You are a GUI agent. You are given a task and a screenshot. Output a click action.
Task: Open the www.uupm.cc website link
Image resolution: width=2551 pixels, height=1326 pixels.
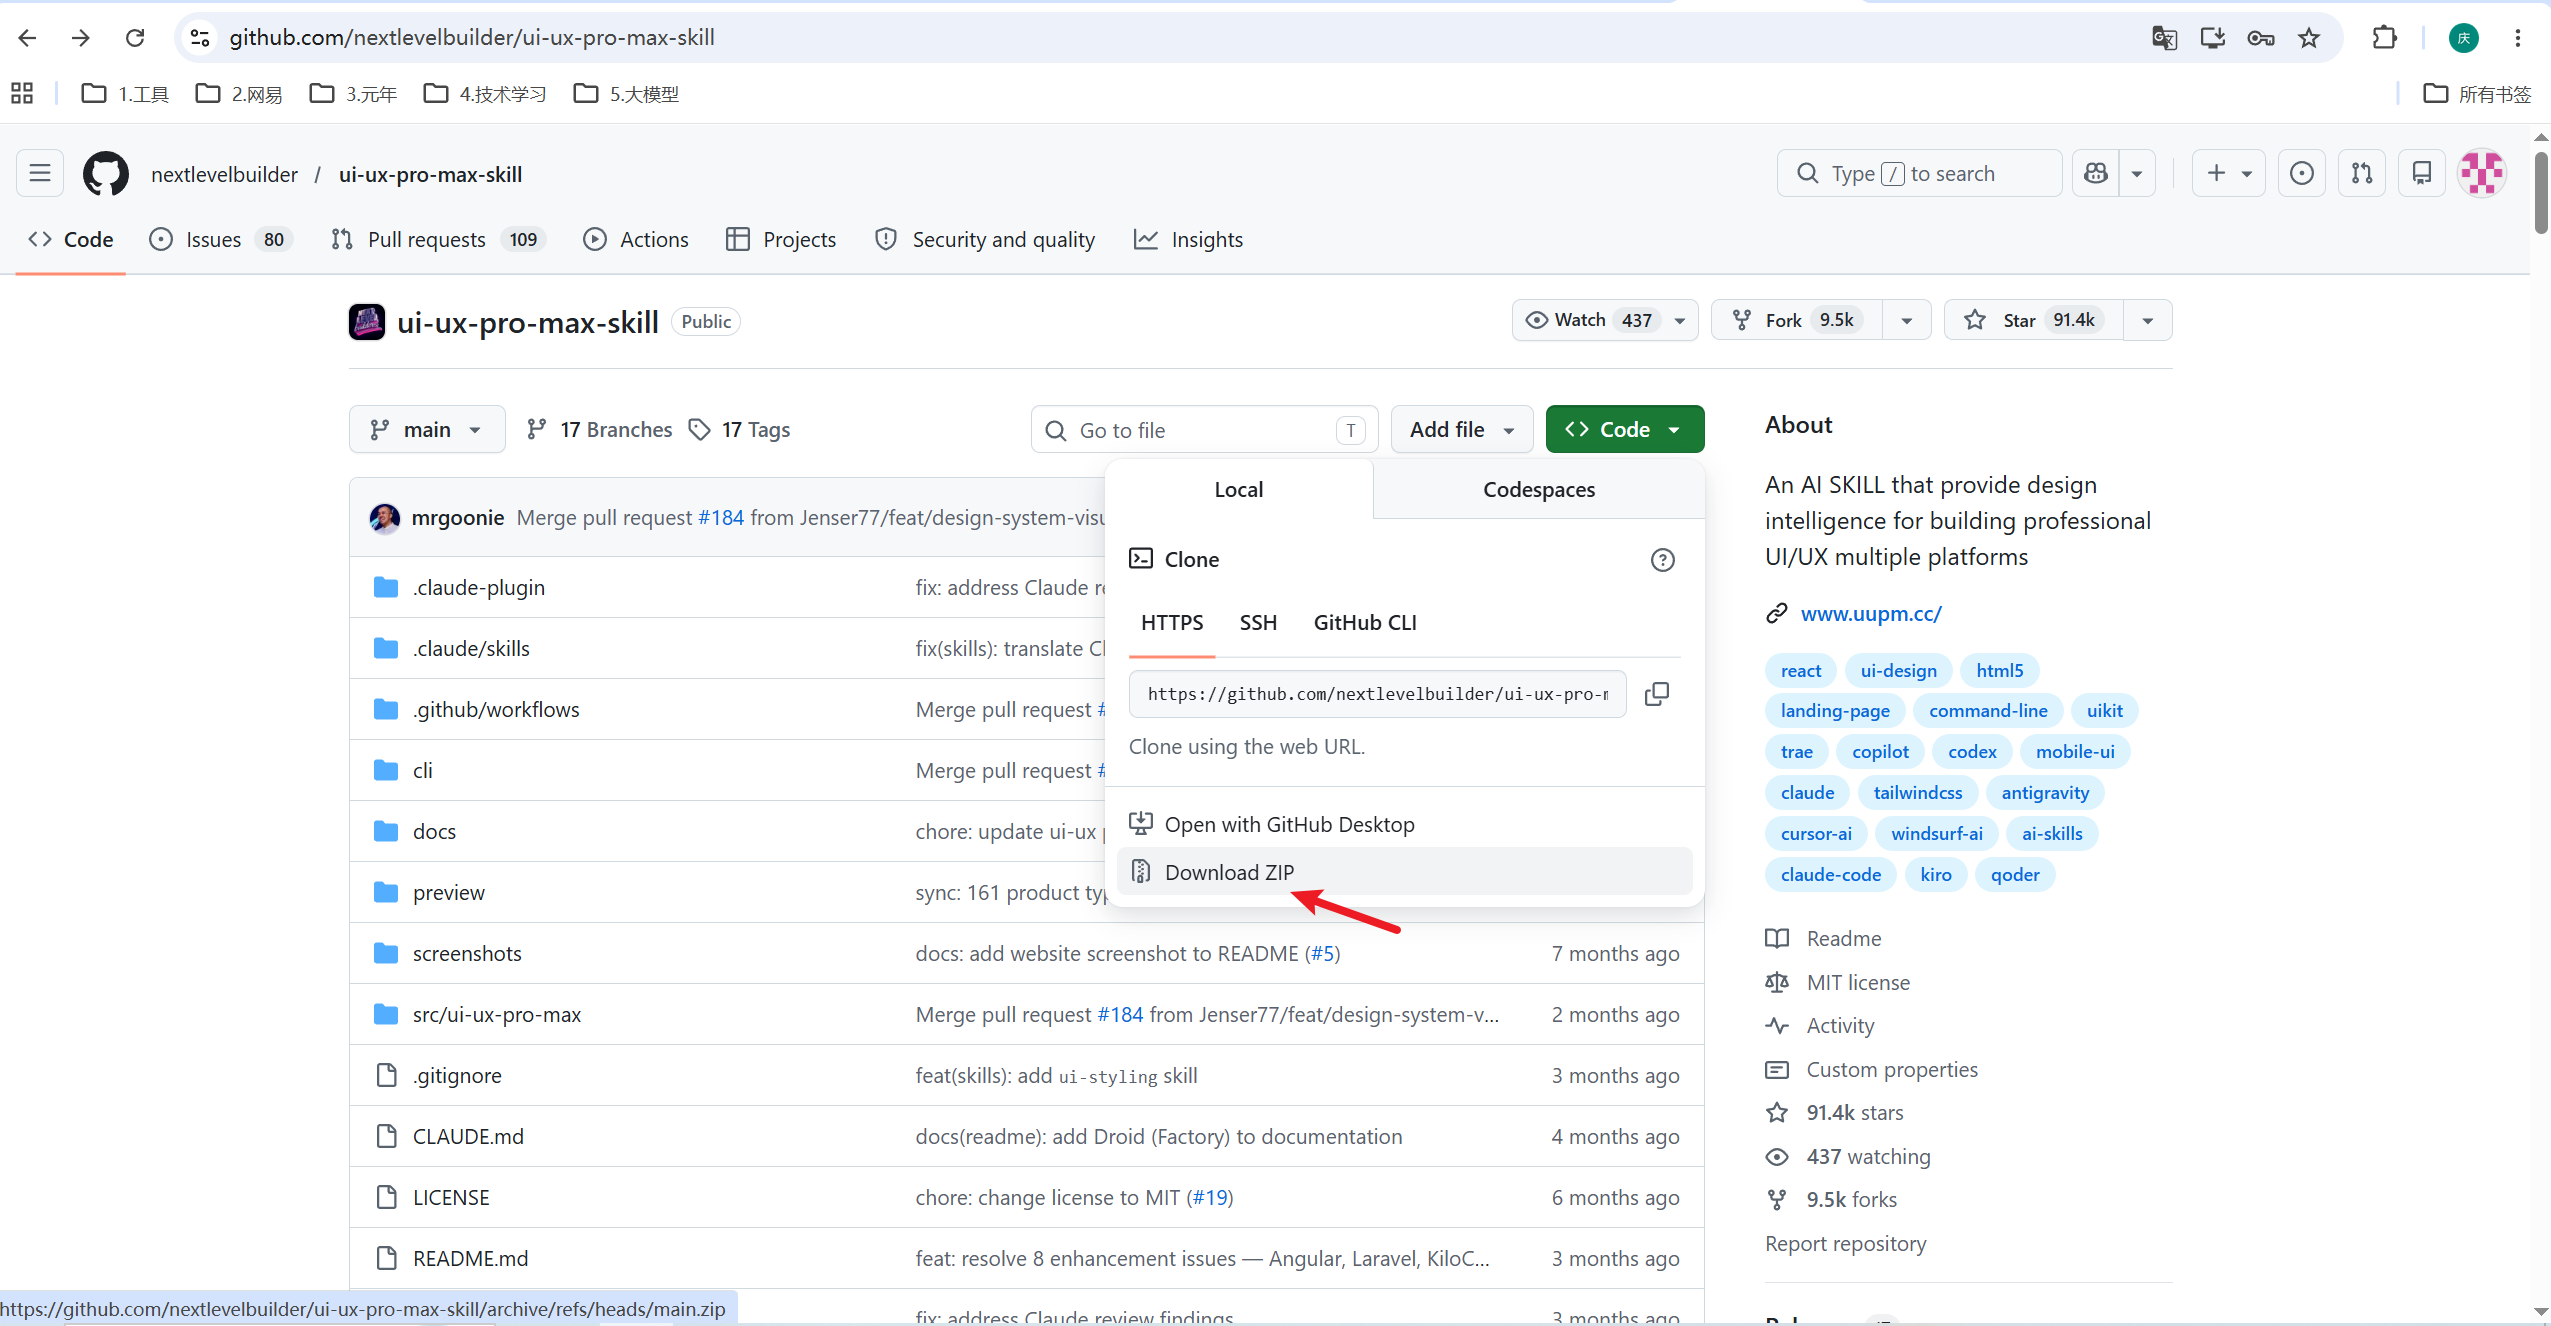[1871, 614]
